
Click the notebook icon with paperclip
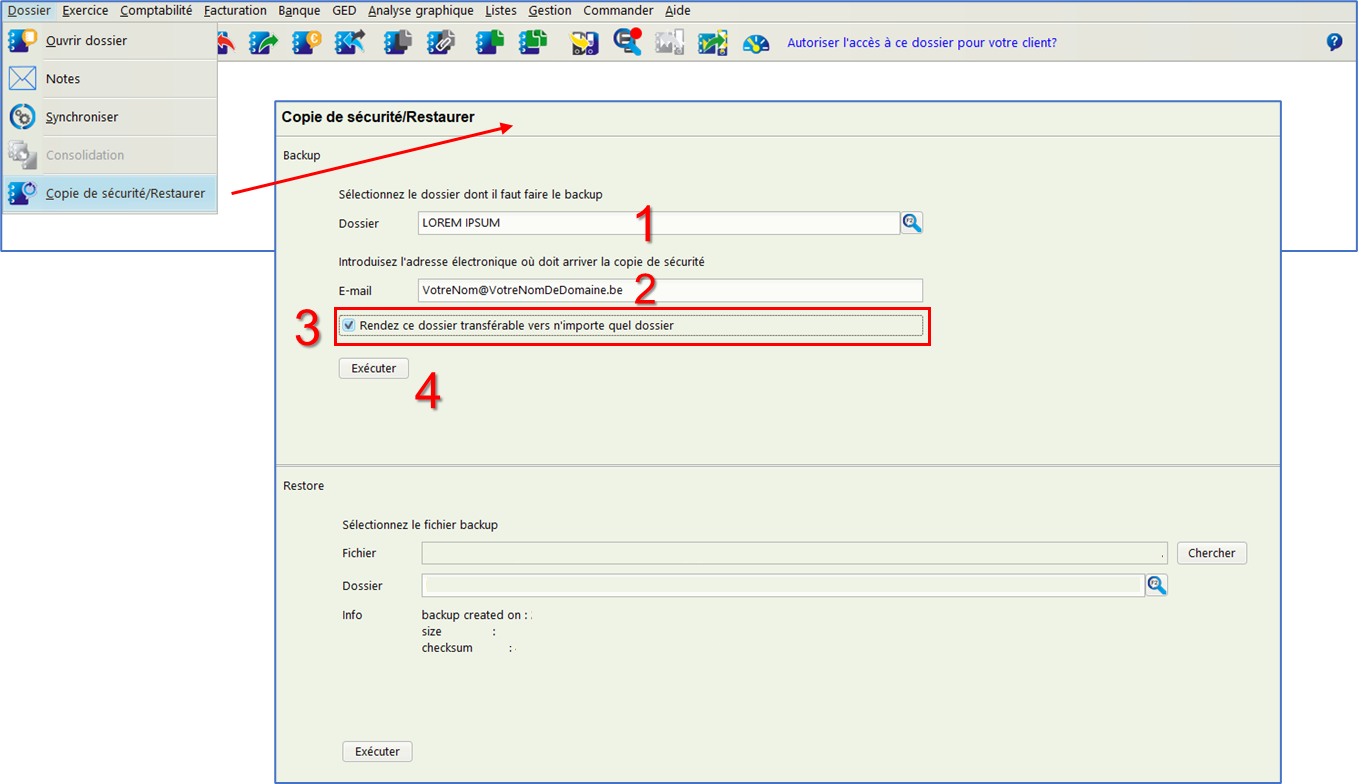click(x=441, y=42)
